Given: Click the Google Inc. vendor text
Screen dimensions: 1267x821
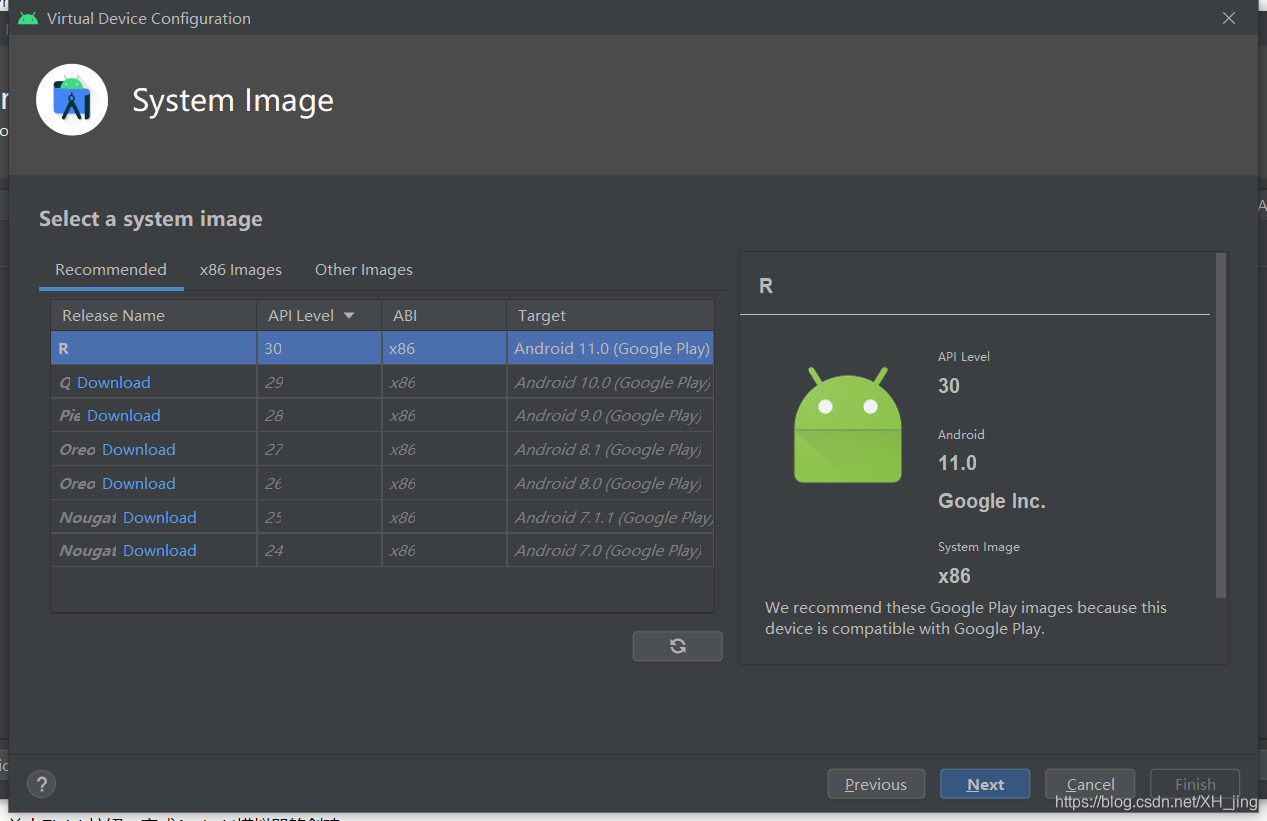Looking at the screenshot, I should [991, 501].
